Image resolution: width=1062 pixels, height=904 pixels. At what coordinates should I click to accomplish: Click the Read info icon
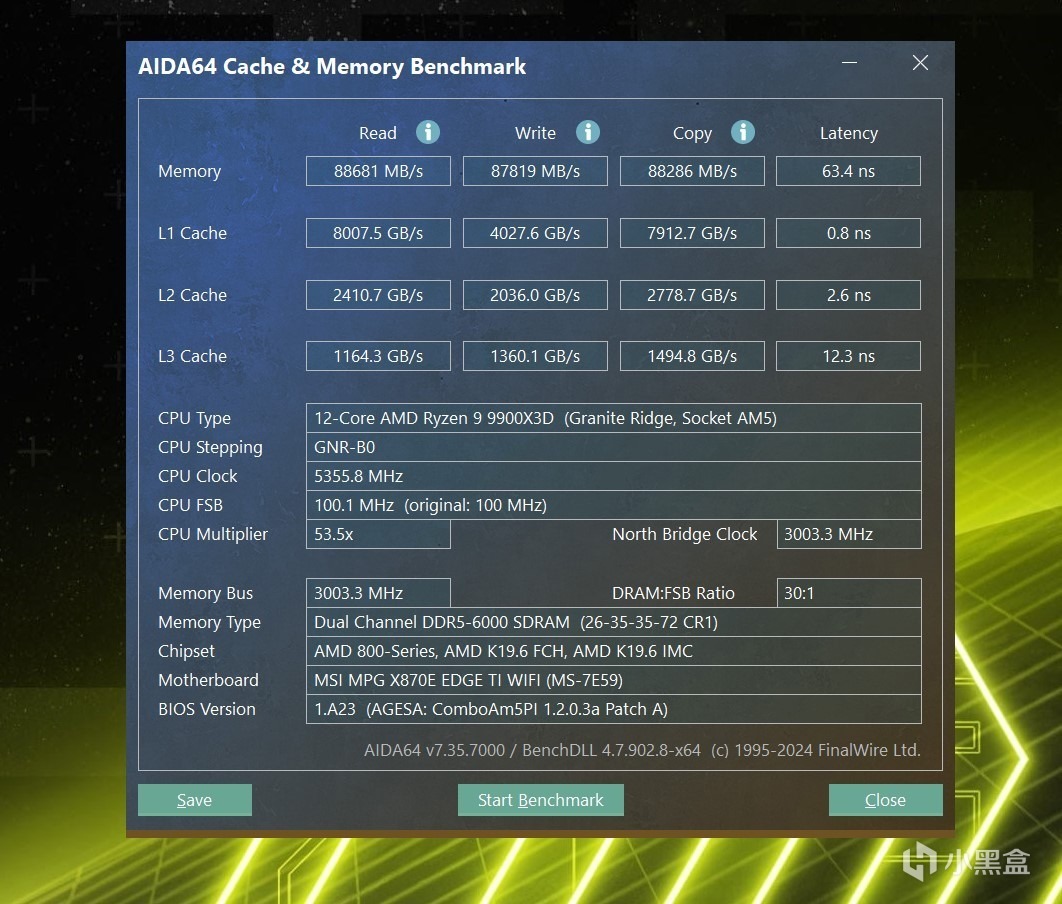point(427,132)
